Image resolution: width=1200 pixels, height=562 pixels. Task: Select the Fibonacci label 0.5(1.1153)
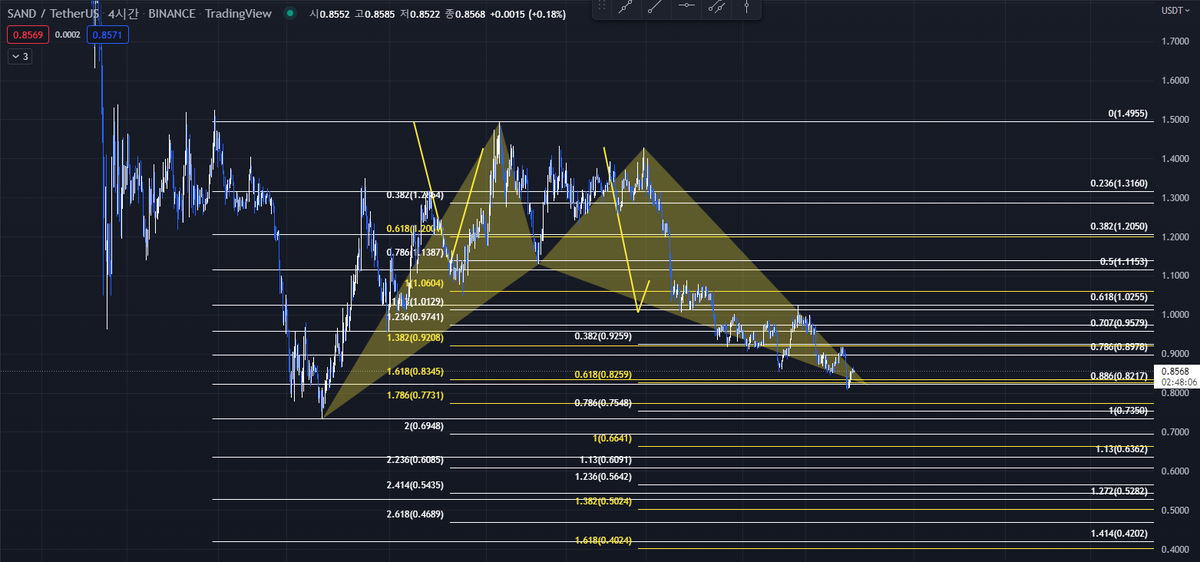click(1124, 261)
